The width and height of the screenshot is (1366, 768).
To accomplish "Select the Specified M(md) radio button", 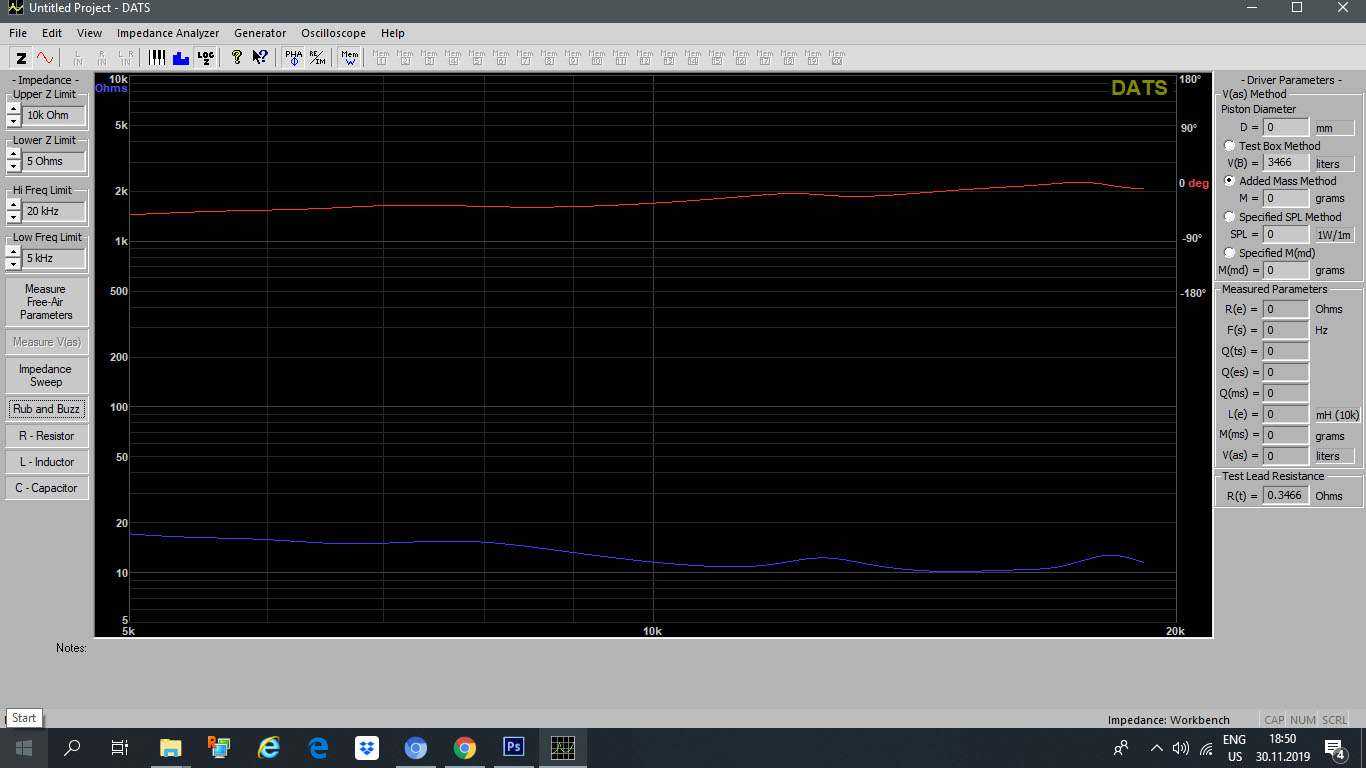I will (1230, 253).
